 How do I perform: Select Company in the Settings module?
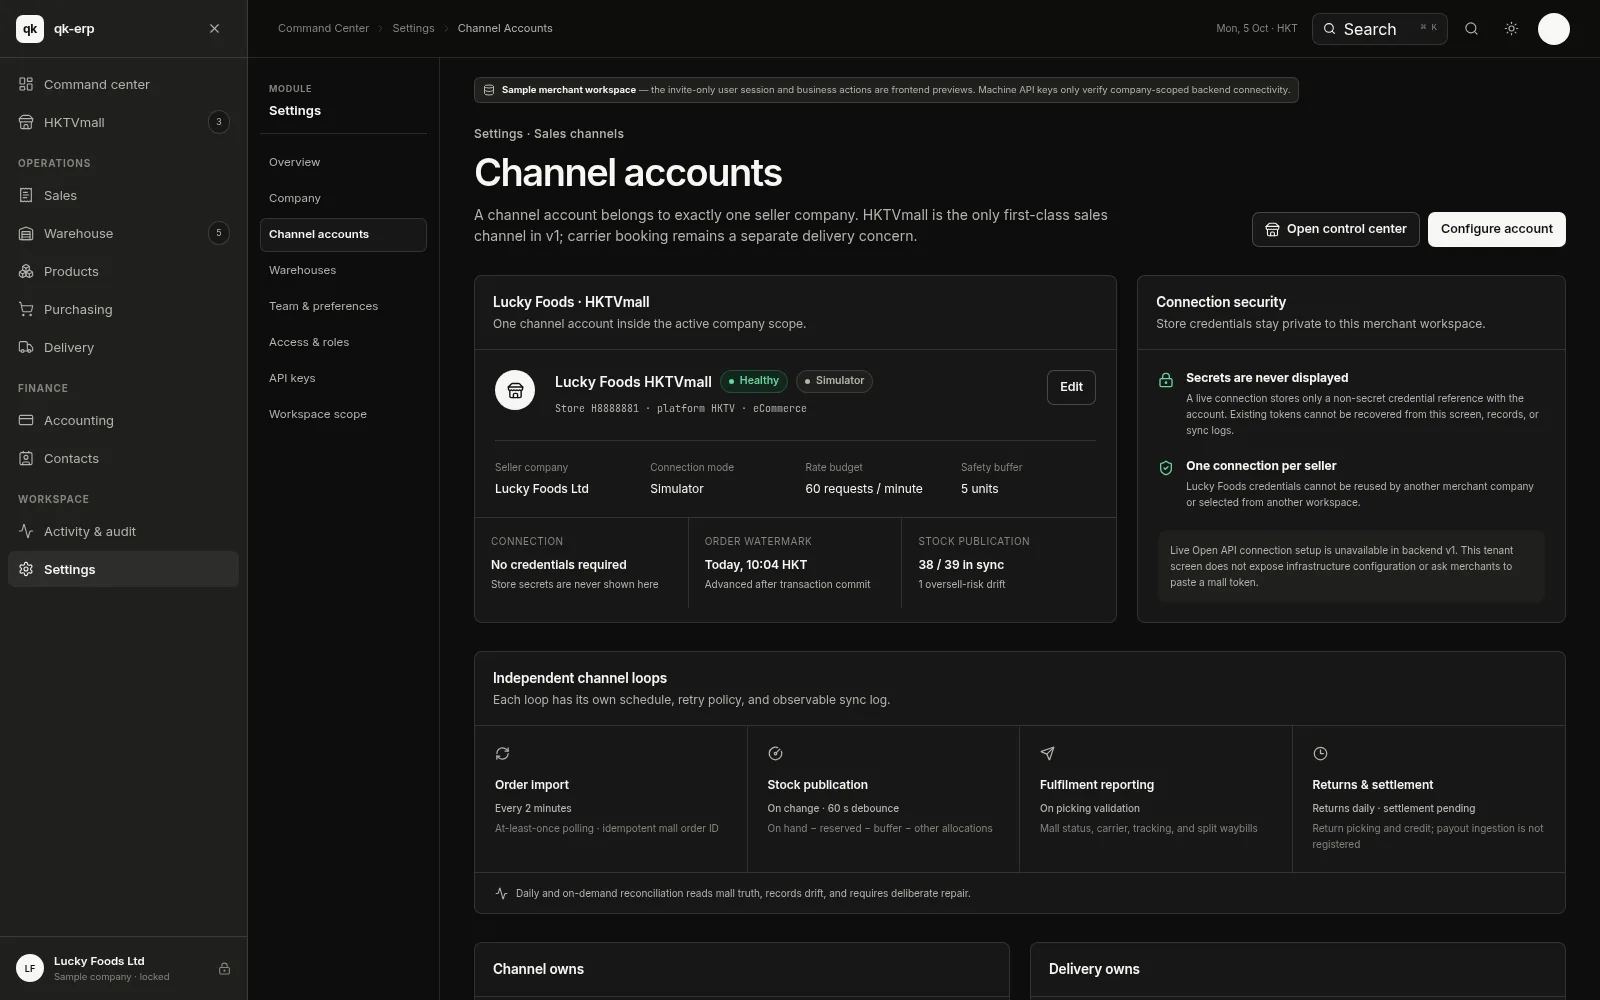pos(343,198)
